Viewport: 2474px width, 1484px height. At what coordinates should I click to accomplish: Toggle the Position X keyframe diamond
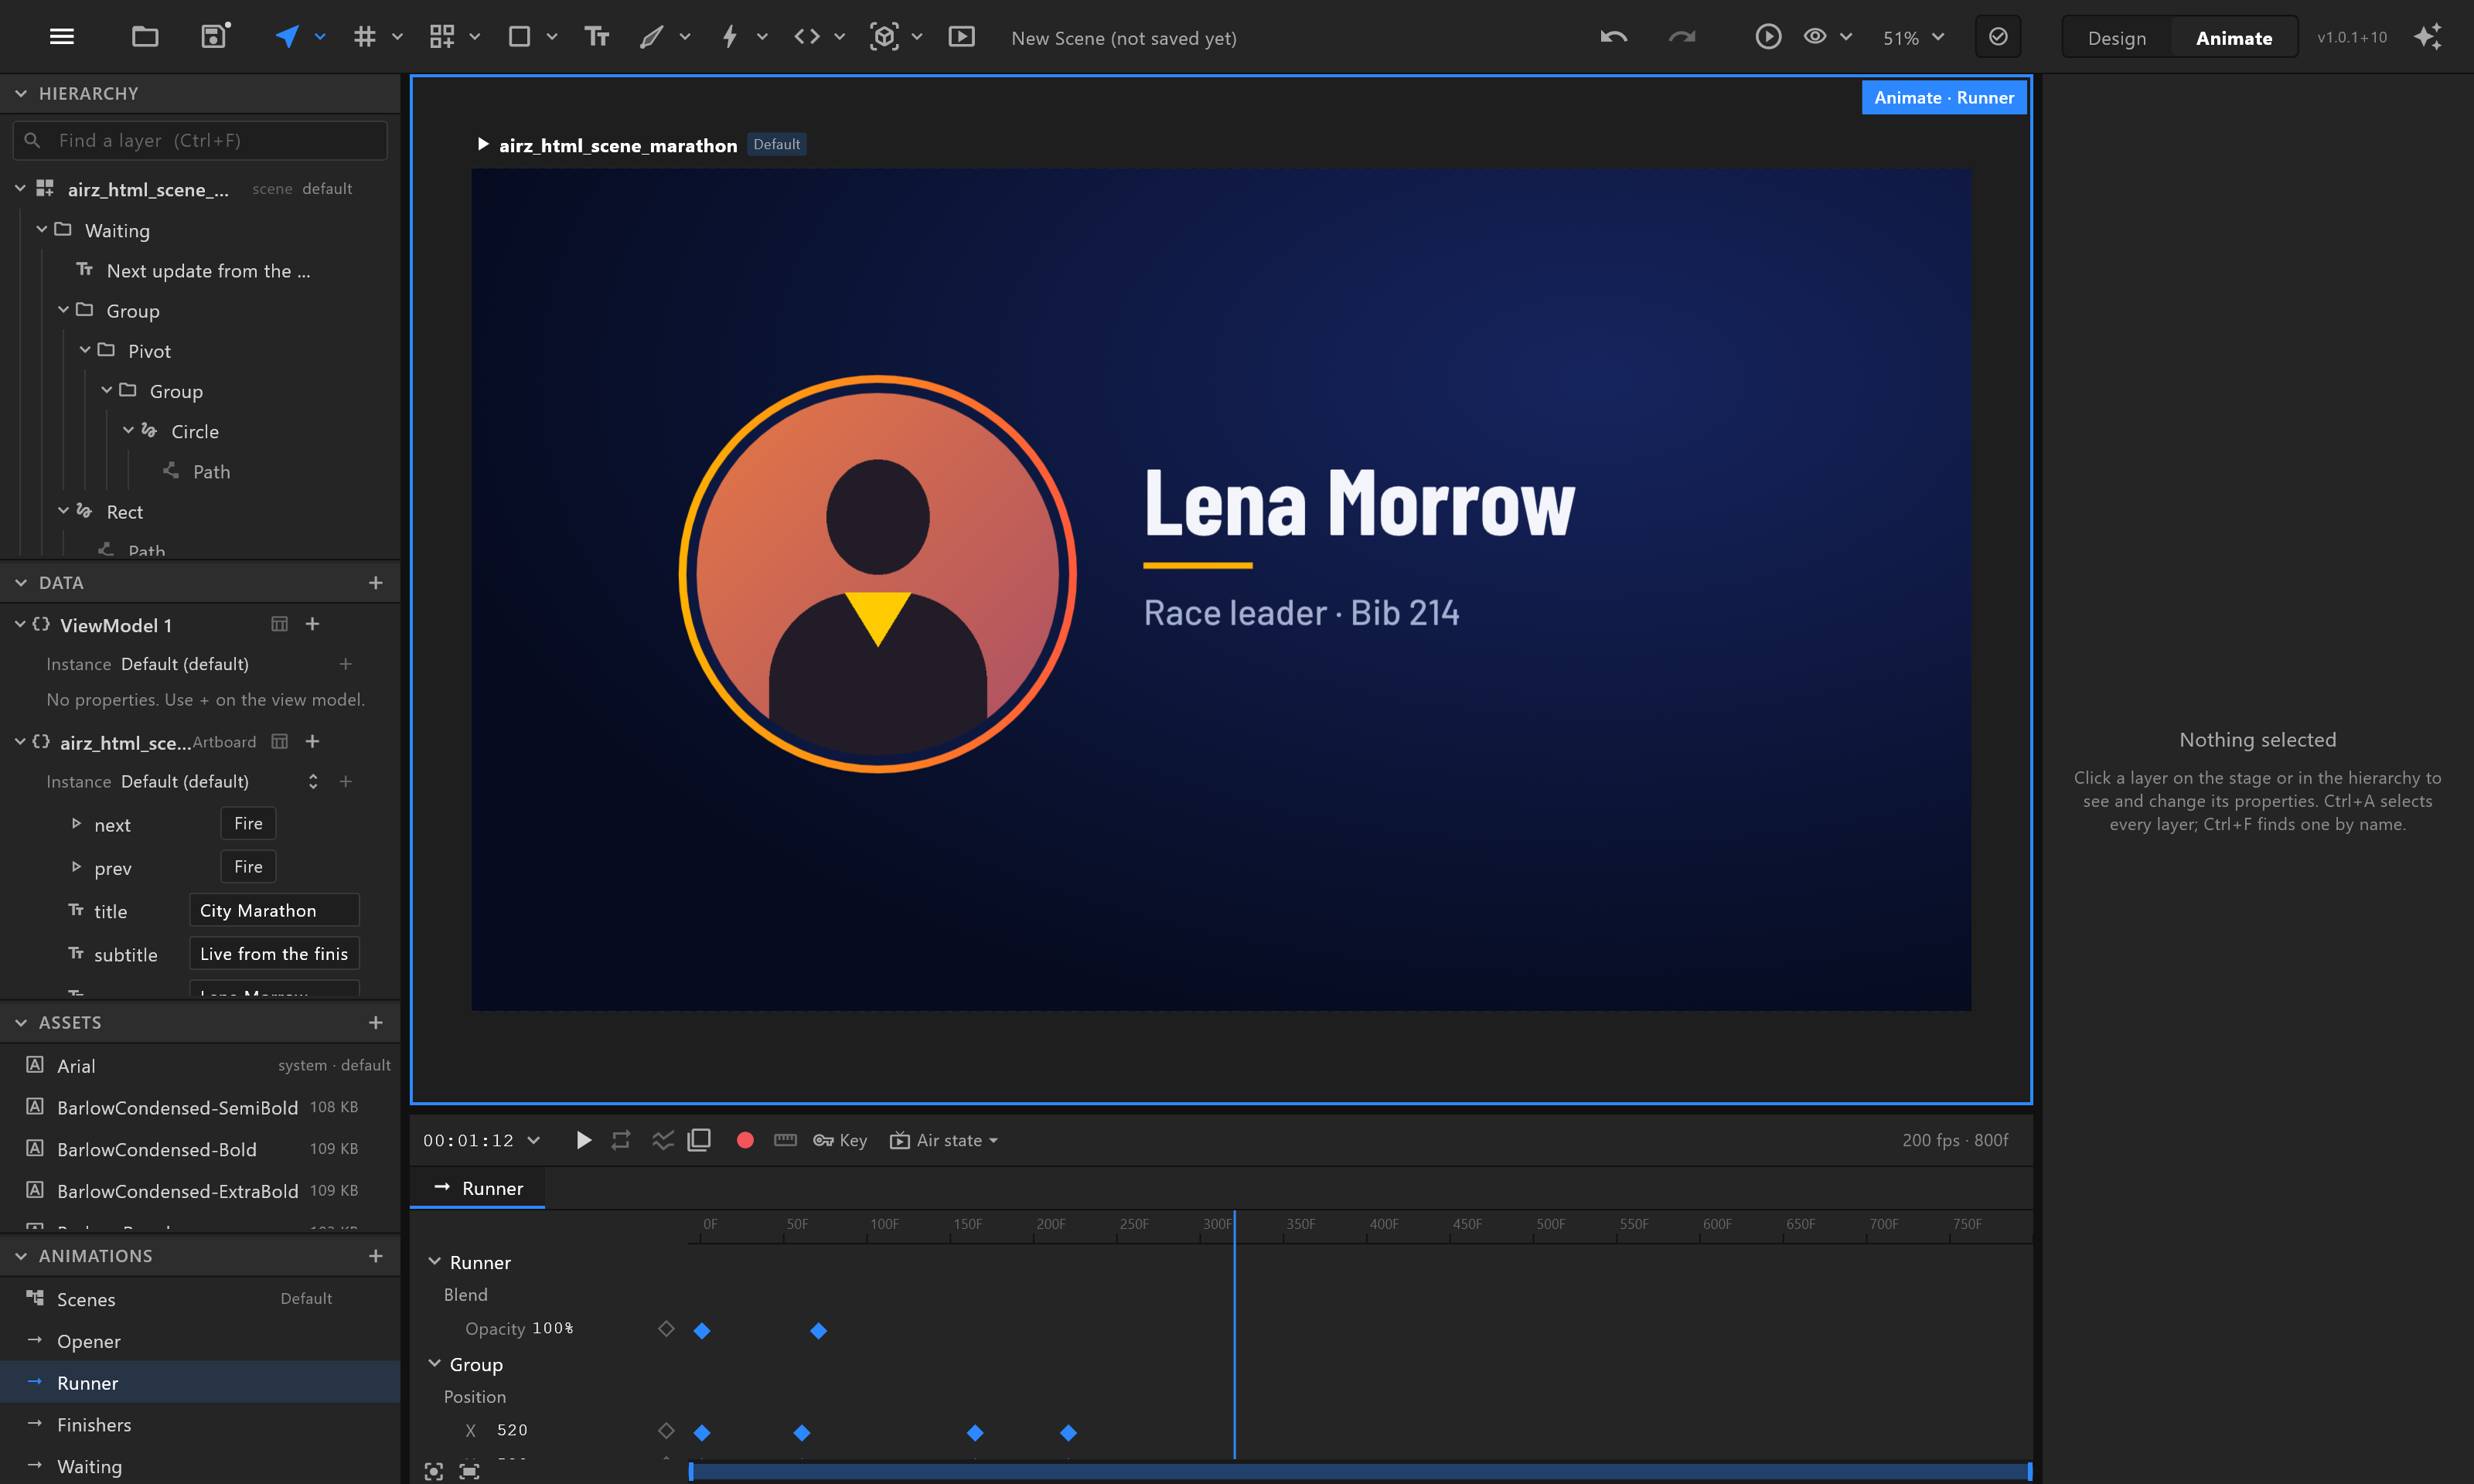pos(666,1431)
